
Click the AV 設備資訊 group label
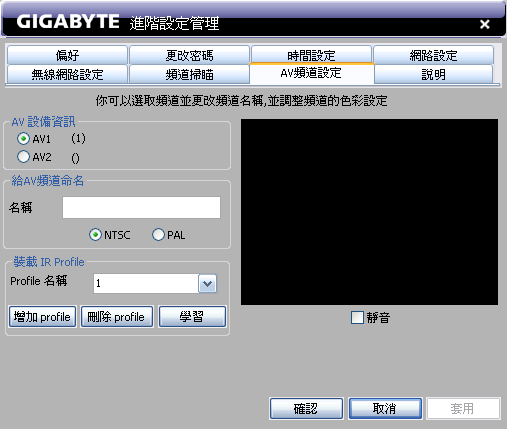(x=43, y=122)
